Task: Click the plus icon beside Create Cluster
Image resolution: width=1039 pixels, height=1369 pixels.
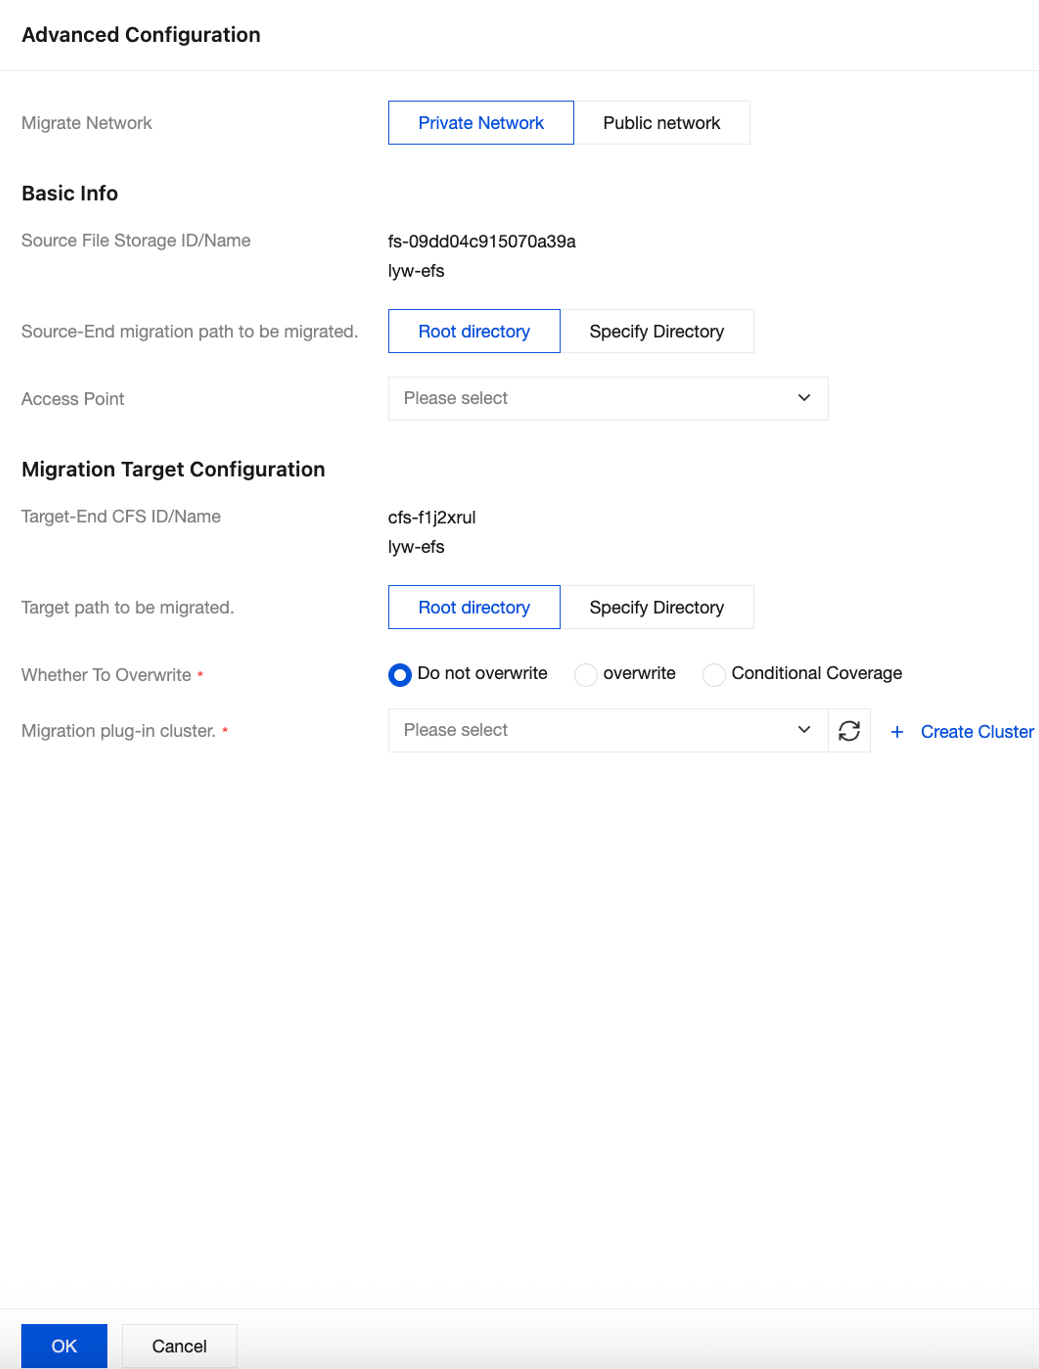Action: click(x=897, y=732)
